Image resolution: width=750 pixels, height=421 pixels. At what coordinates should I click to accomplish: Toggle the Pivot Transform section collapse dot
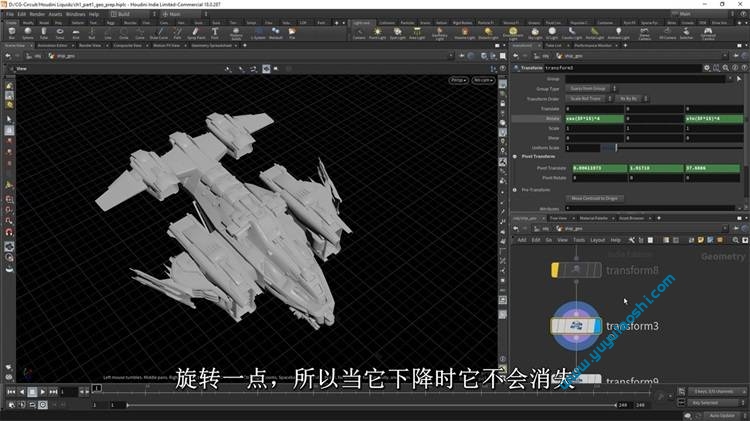click(x=515, y=156)
